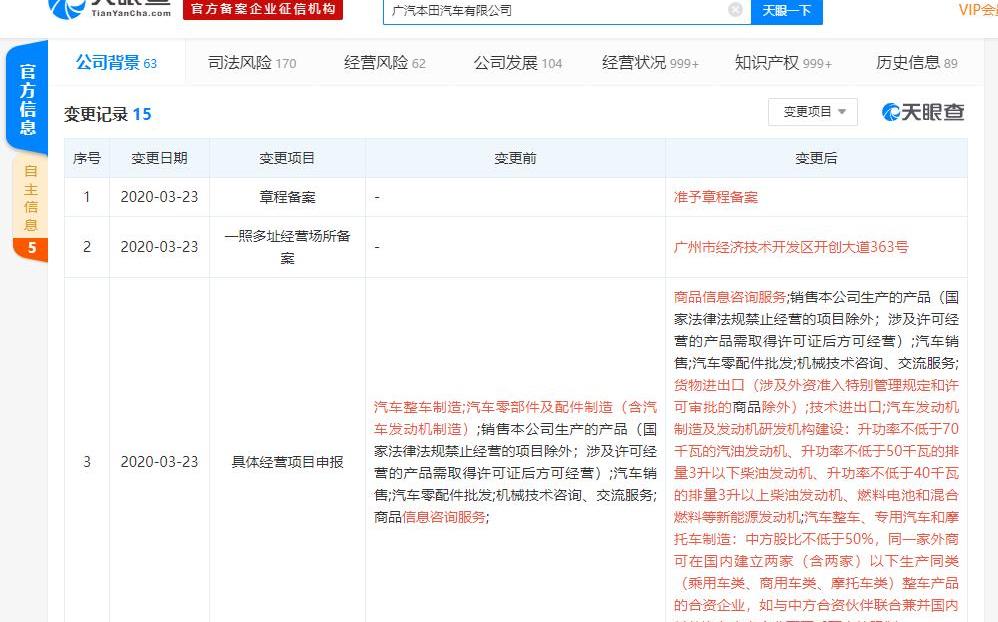
Task: Click the 官方备案企业征信机构 badge
Action: point(263,9)
